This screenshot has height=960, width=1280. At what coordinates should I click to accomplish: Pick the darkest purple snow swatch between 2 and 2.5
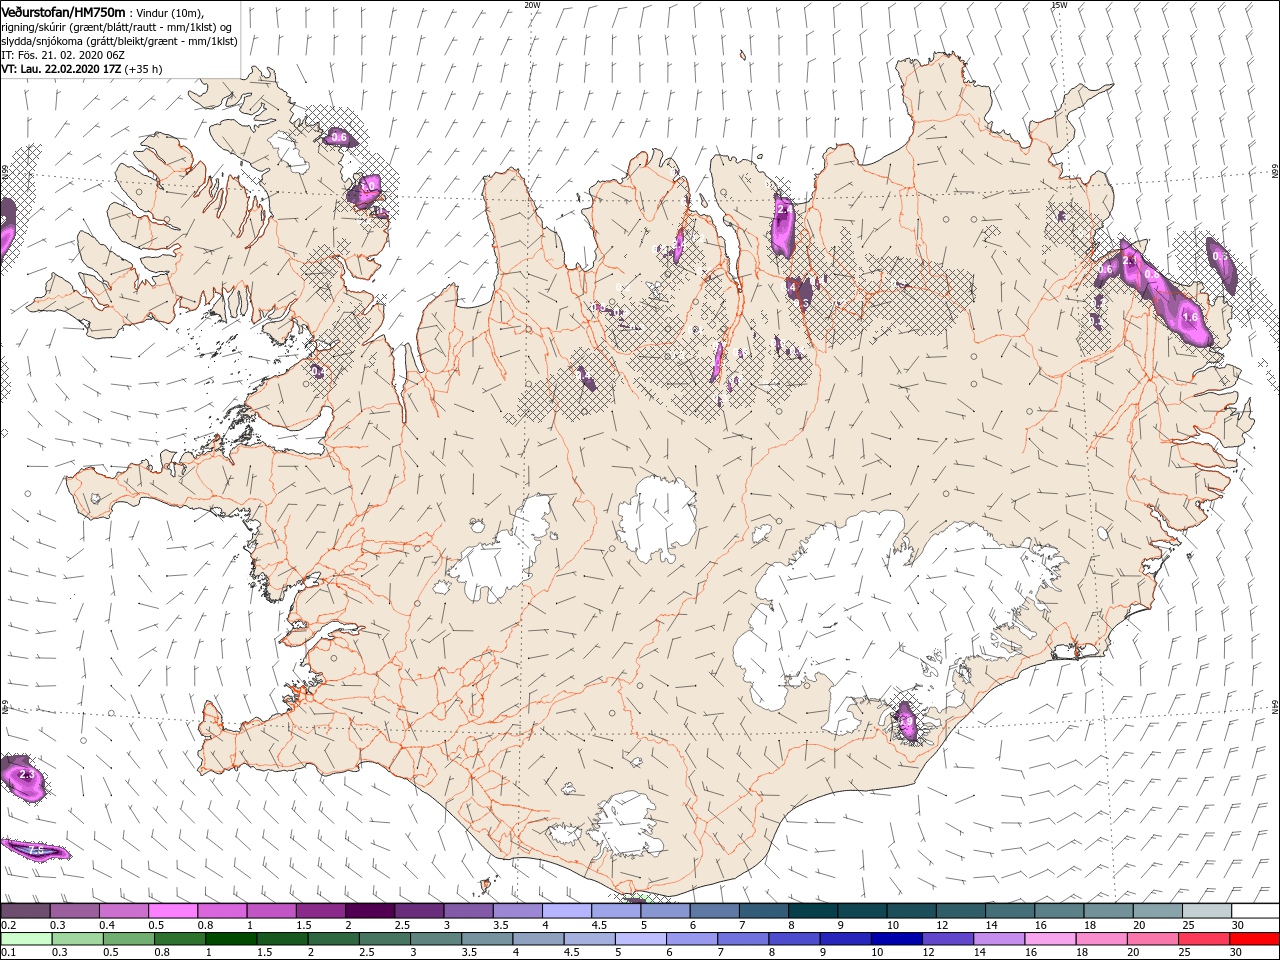[370, 911]
